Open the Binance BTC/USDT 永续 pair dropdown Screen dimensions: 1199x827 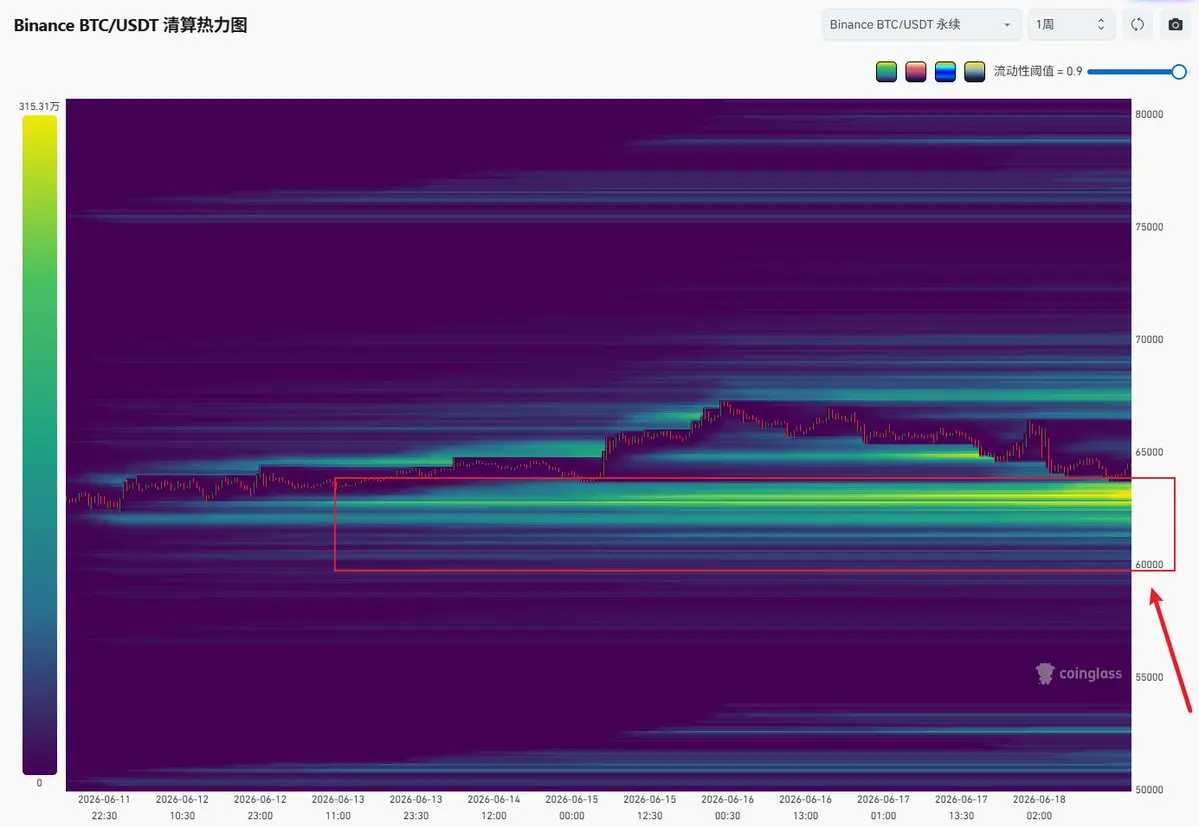point(921,24)
